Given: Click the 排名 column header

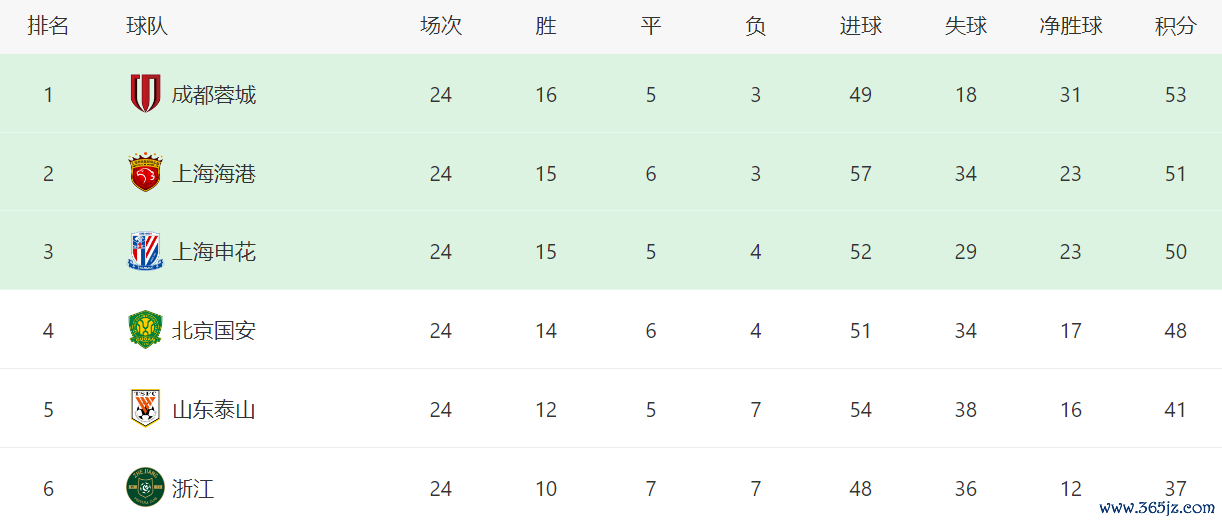Looking at the screenshot, I should 48,27.
